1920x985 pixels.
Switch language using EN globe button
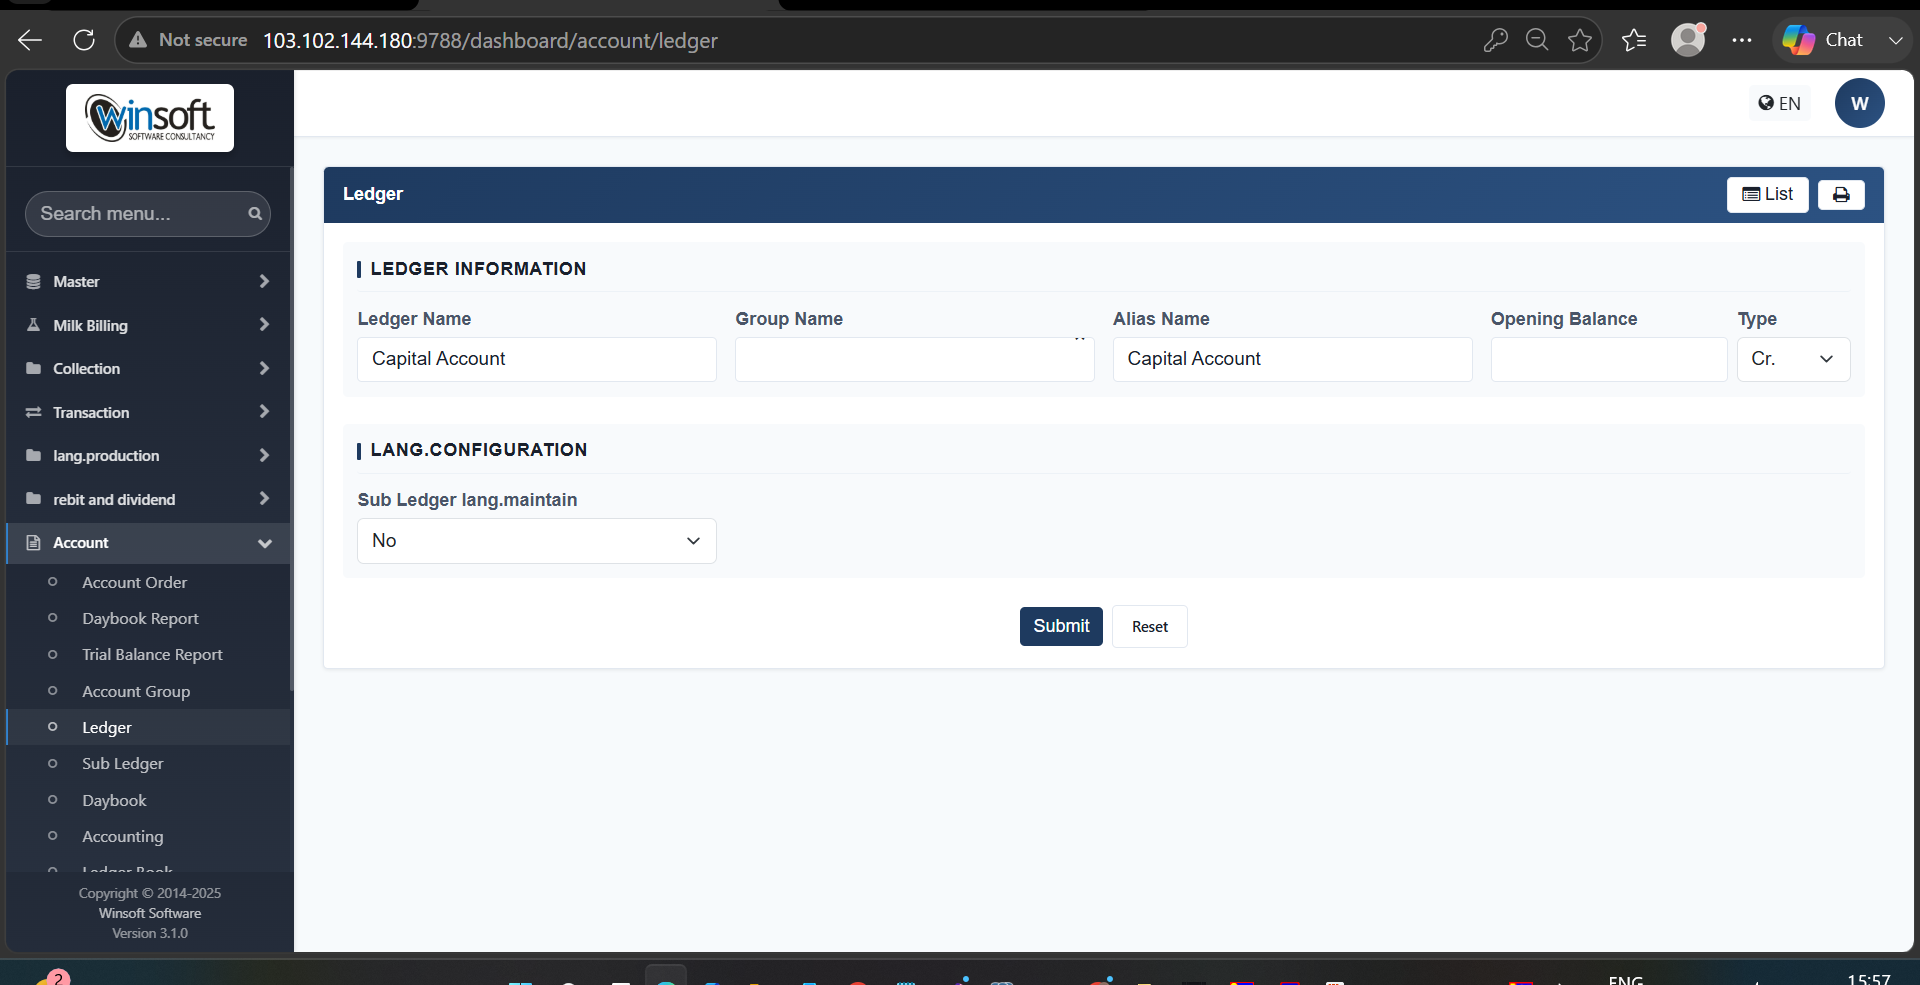tap(1779, 103)
